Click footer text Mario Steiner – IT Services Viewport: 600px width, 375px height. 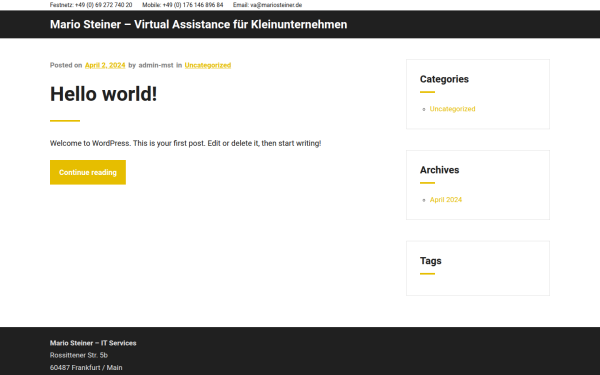[x=93, y=343]
